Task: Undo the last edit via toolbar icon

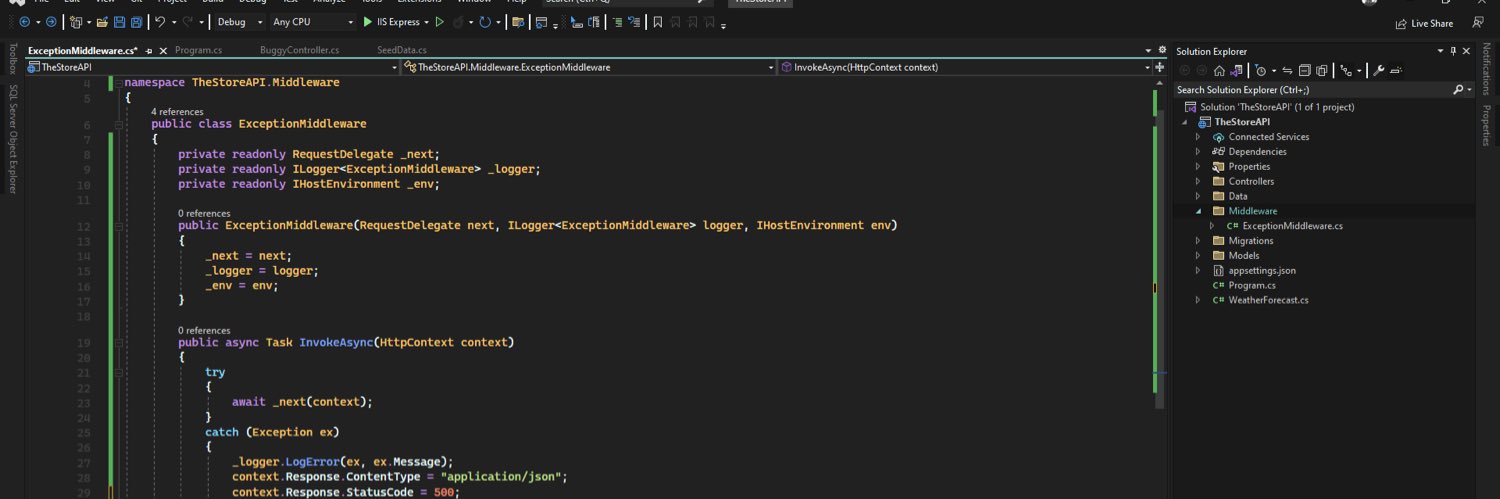Action: pos(160,22)
